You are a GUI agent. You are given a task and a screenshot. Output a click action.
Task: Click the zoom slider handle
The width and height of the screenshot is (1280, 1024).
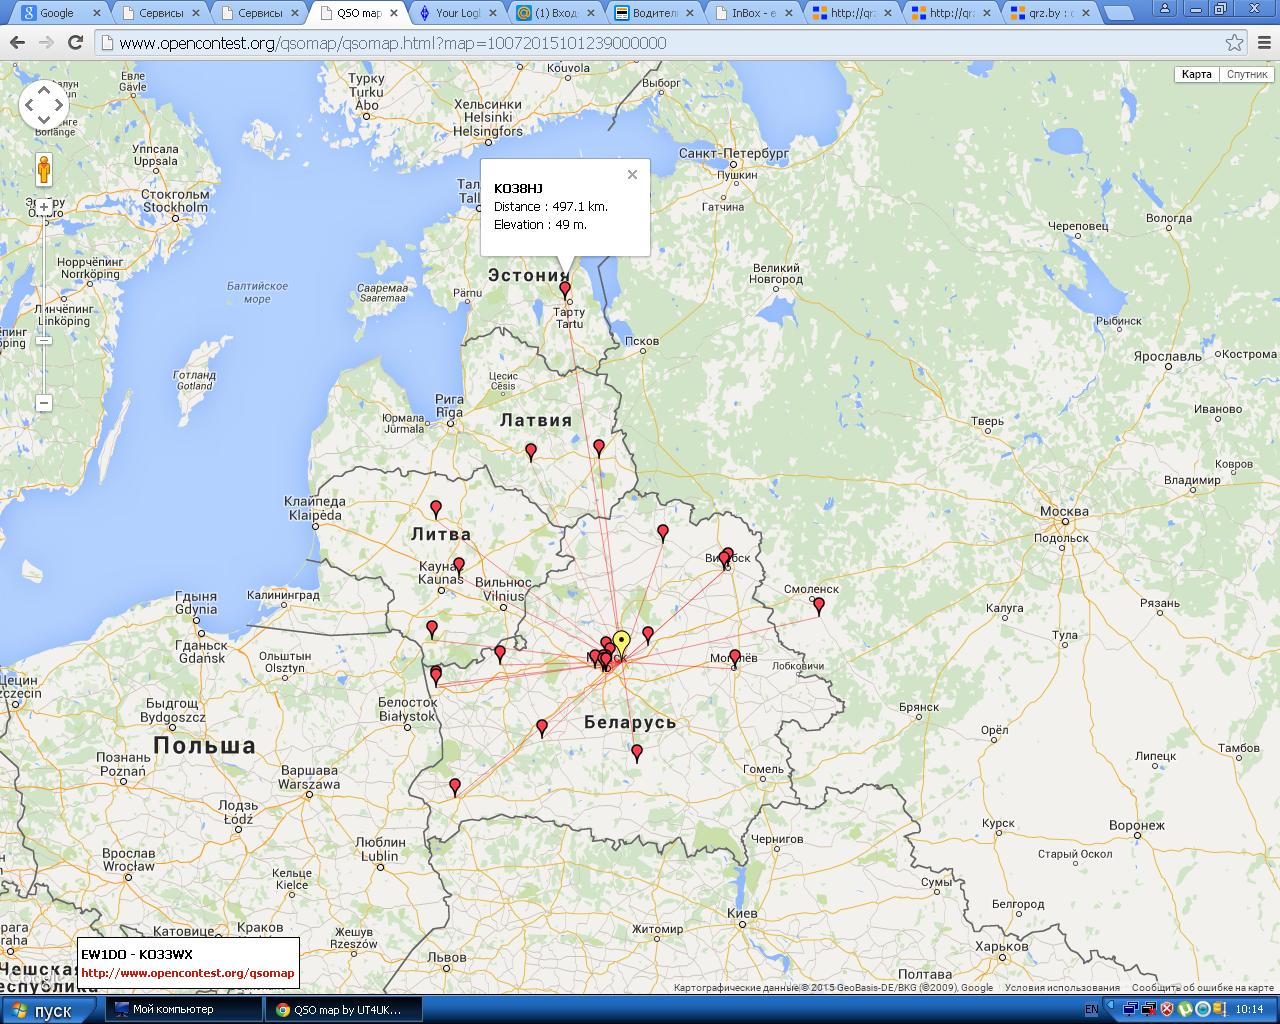point(44,341)
